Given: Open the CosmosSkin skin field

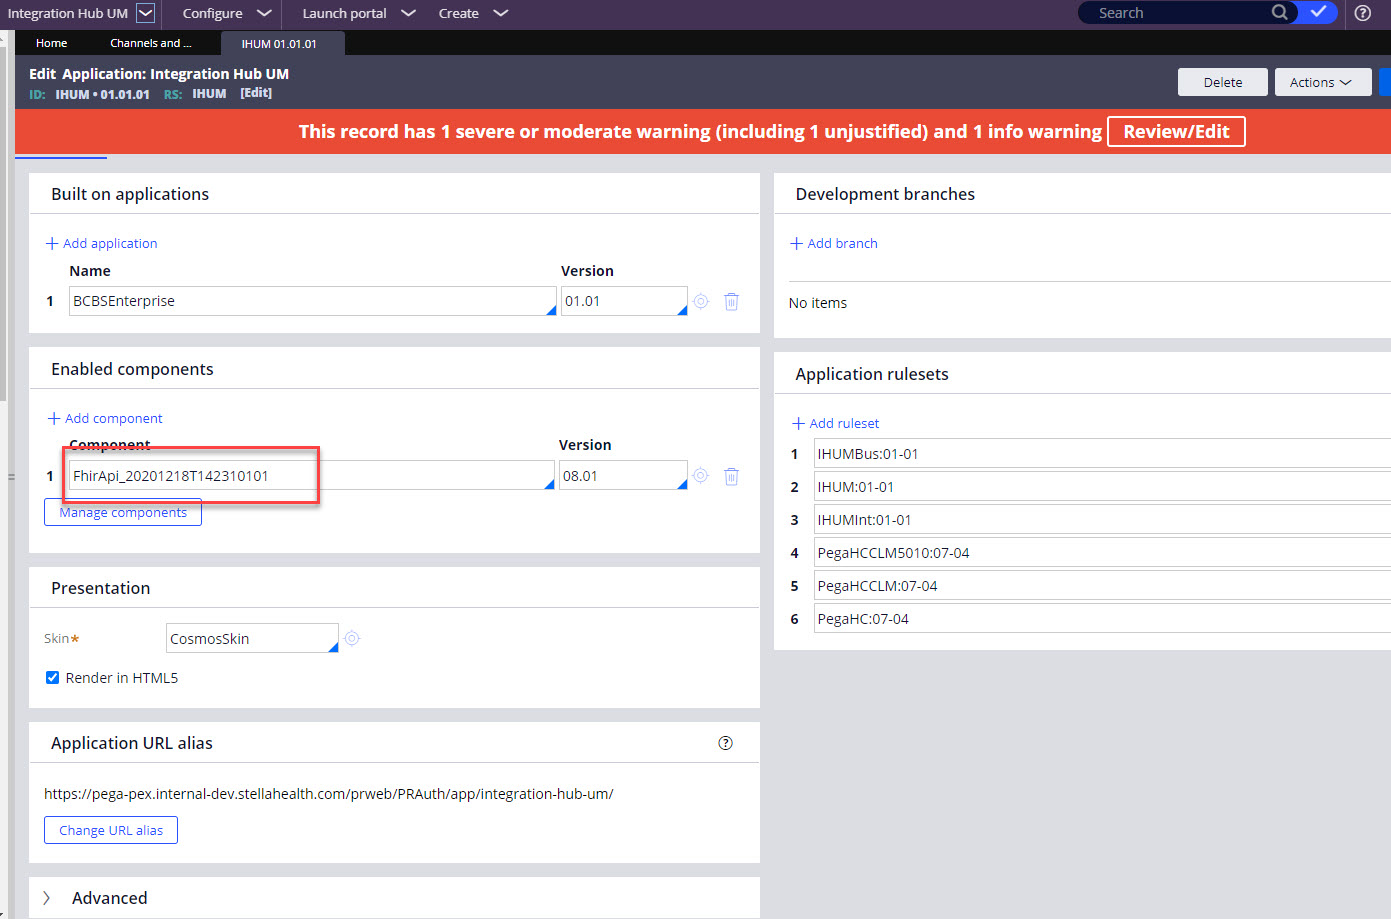Looking at the screenshot, I should pos(252,638).
